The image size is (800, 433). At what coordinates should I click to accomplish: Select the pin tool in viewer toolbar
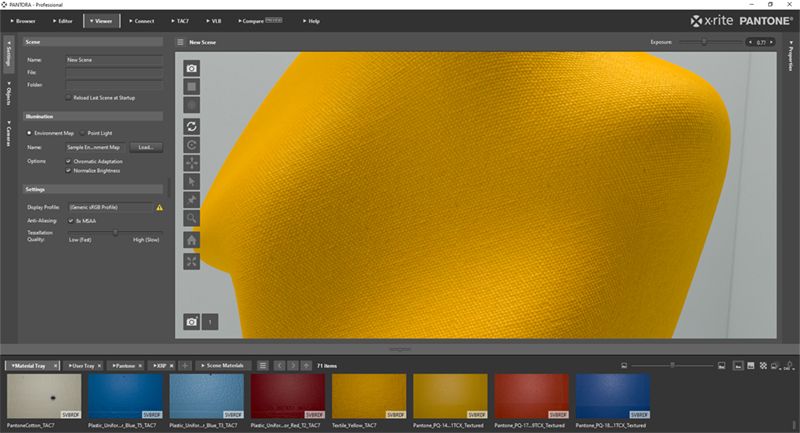191,200
